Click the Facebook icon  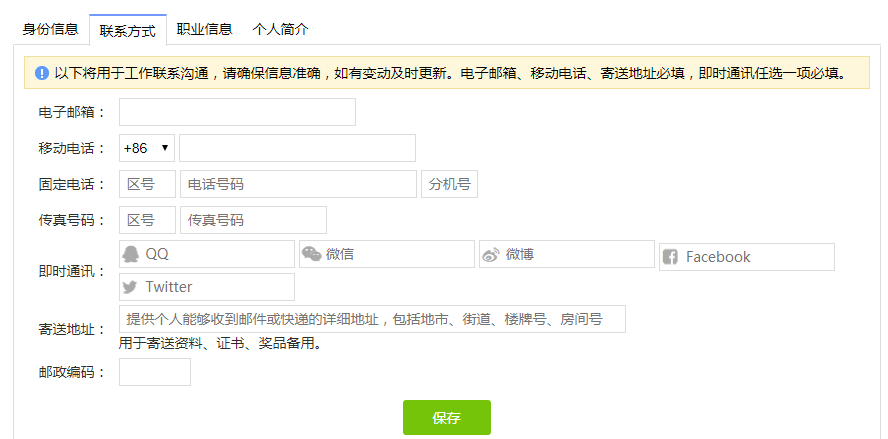click(x=670, y=257)
